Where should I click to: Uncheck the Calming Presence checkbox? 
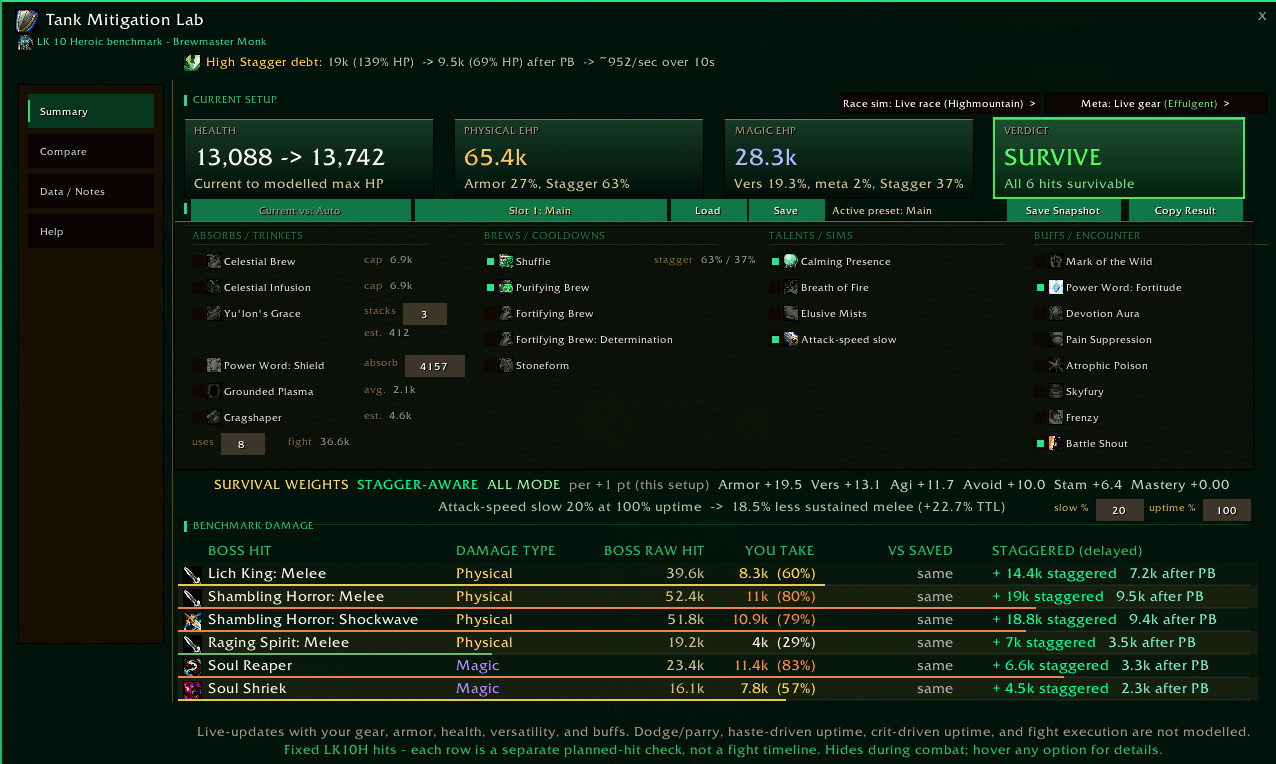coord(776,261)
